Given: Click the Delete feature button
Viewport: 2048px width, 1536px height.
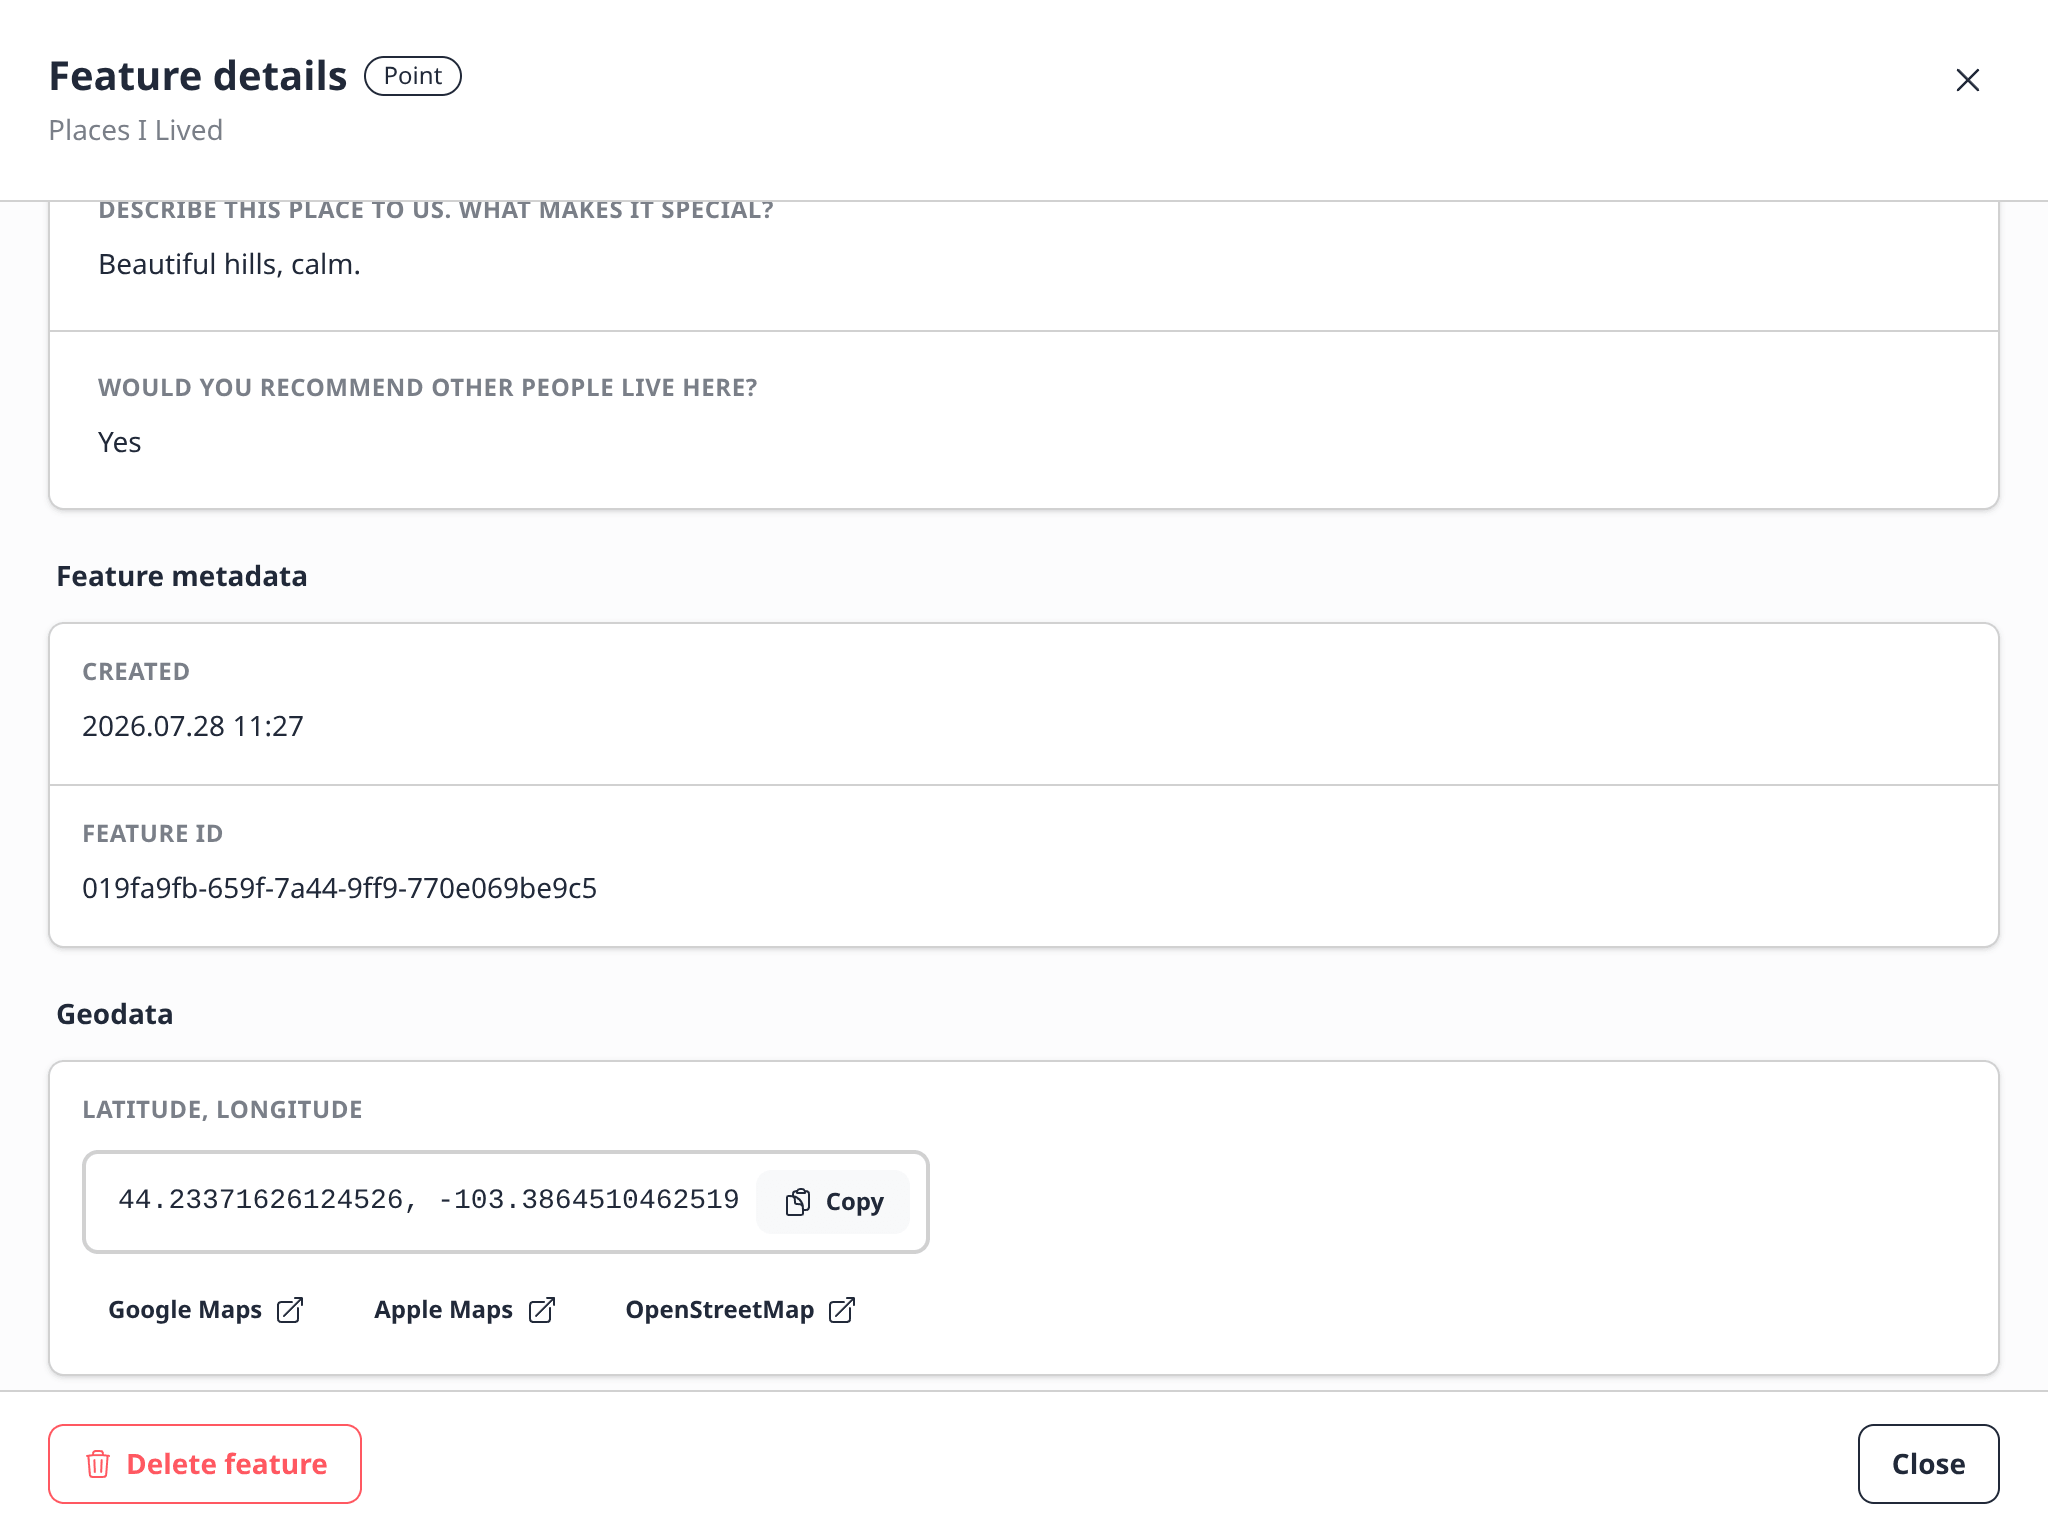Looking at the screenshot, I should click(205, 1464).
